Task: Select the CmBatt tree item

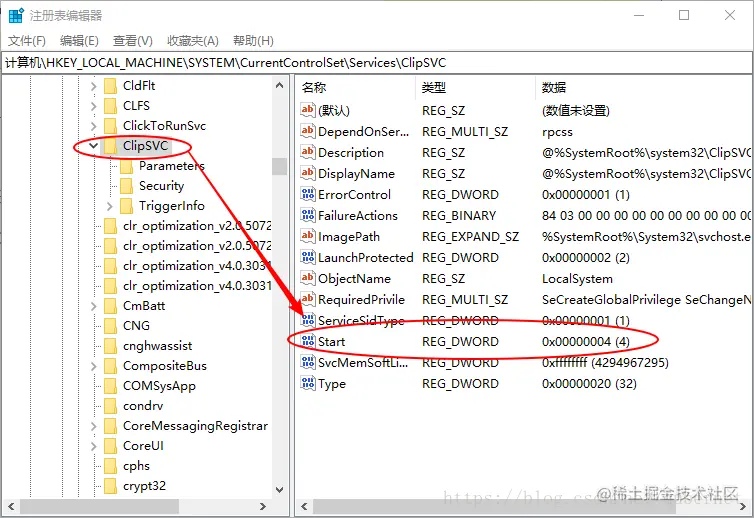Action: 144,306
